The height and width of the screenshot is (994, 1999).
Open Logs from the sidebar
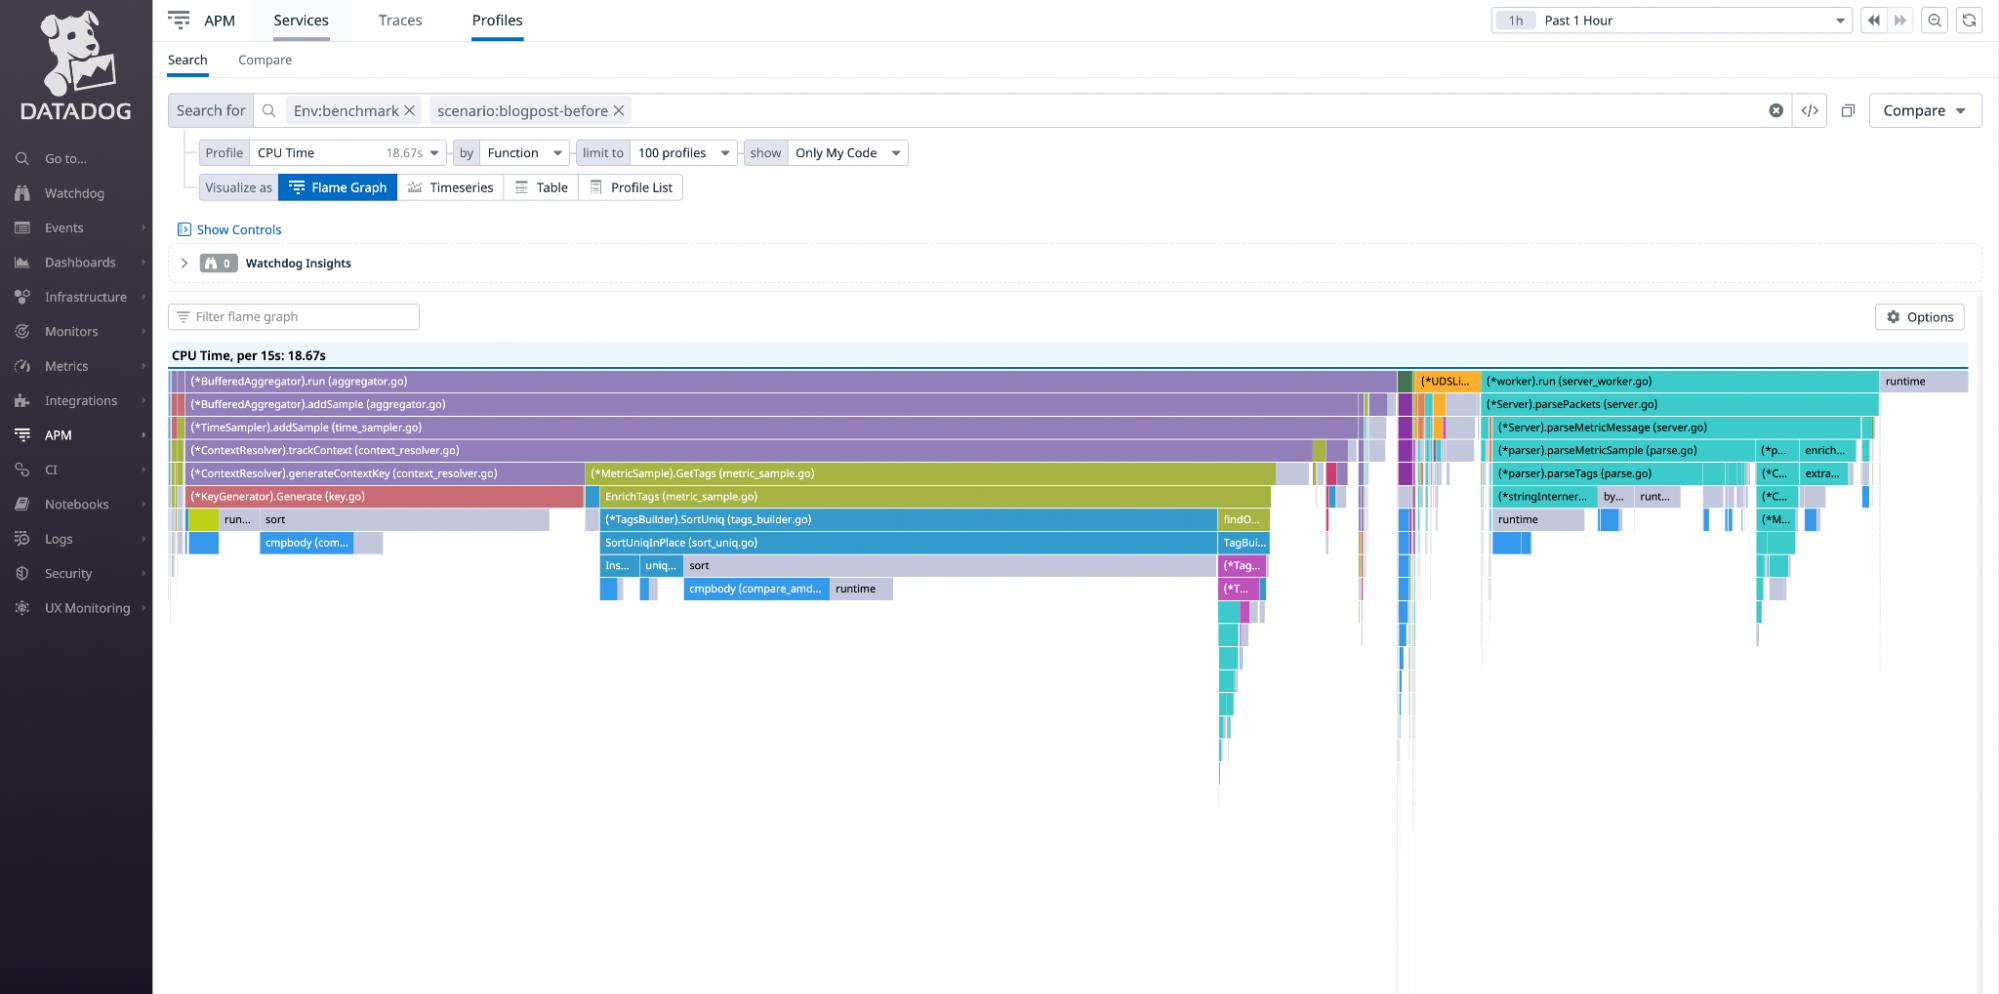(x=60, y=538)
